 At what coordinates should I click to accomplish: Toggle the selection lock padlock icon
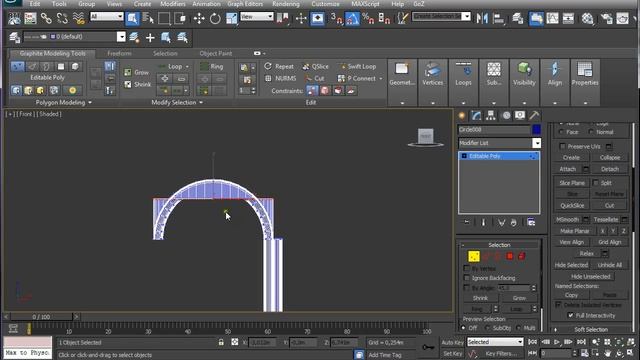(x=221, y=342)
